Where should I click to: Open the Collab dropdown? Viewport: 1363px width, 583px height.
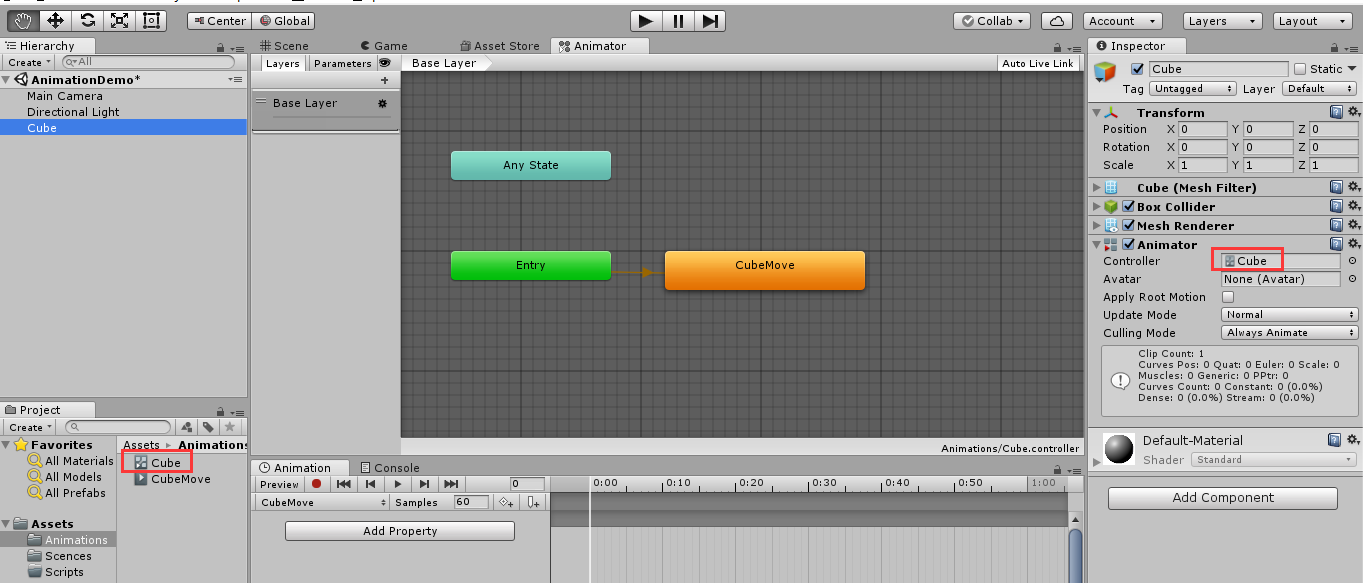[x=992, y=20]
